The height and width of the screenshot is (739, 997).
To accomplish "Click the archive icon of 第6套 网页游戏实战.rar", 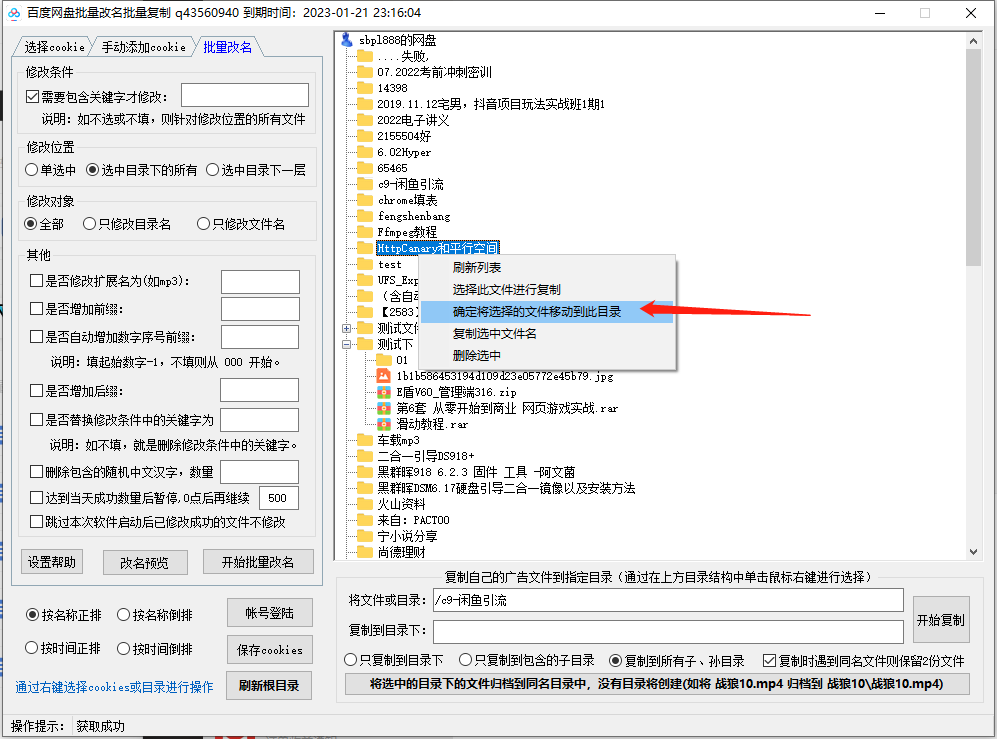I will tap(383, 408).
